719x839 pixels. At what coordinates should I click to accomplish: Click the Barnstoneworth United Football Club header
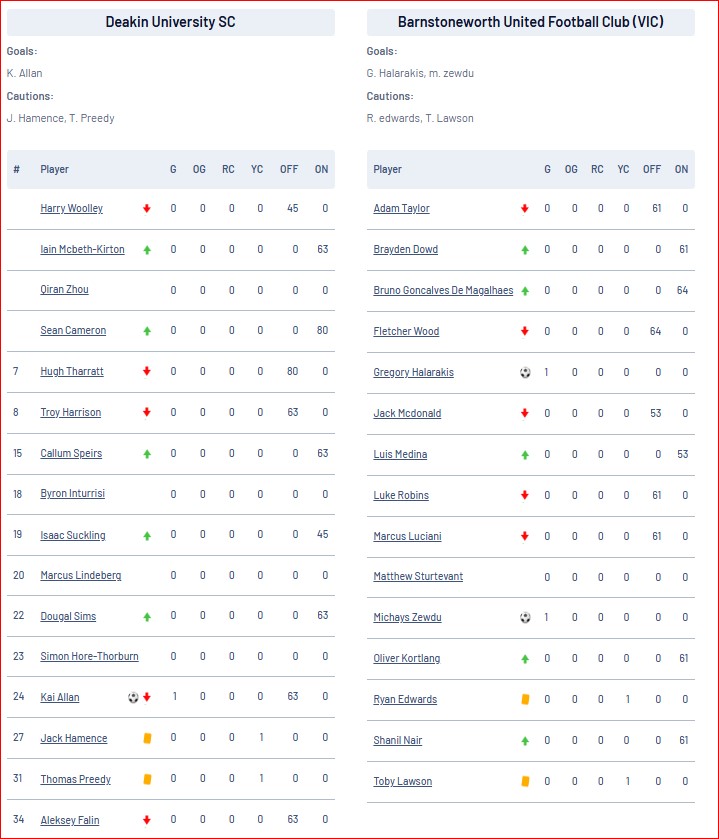[x=531, y=22]
